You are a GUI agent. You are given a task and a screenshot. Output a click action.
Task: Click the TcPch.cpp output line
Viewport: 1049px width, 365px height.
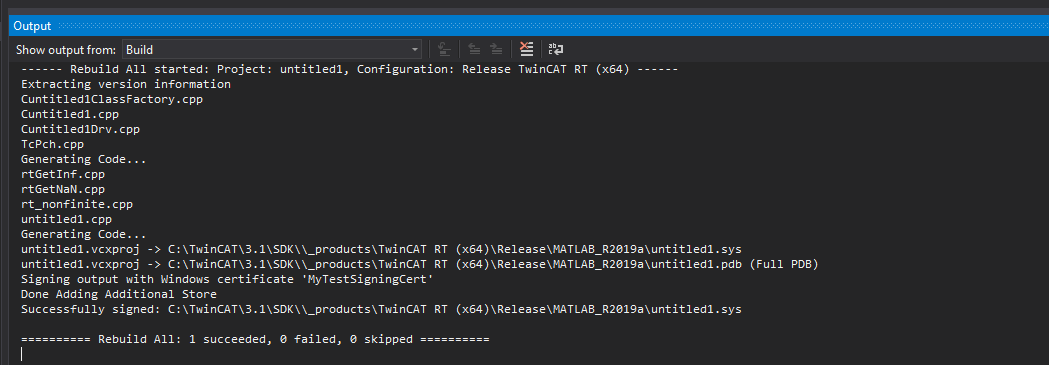click(52, 144)
